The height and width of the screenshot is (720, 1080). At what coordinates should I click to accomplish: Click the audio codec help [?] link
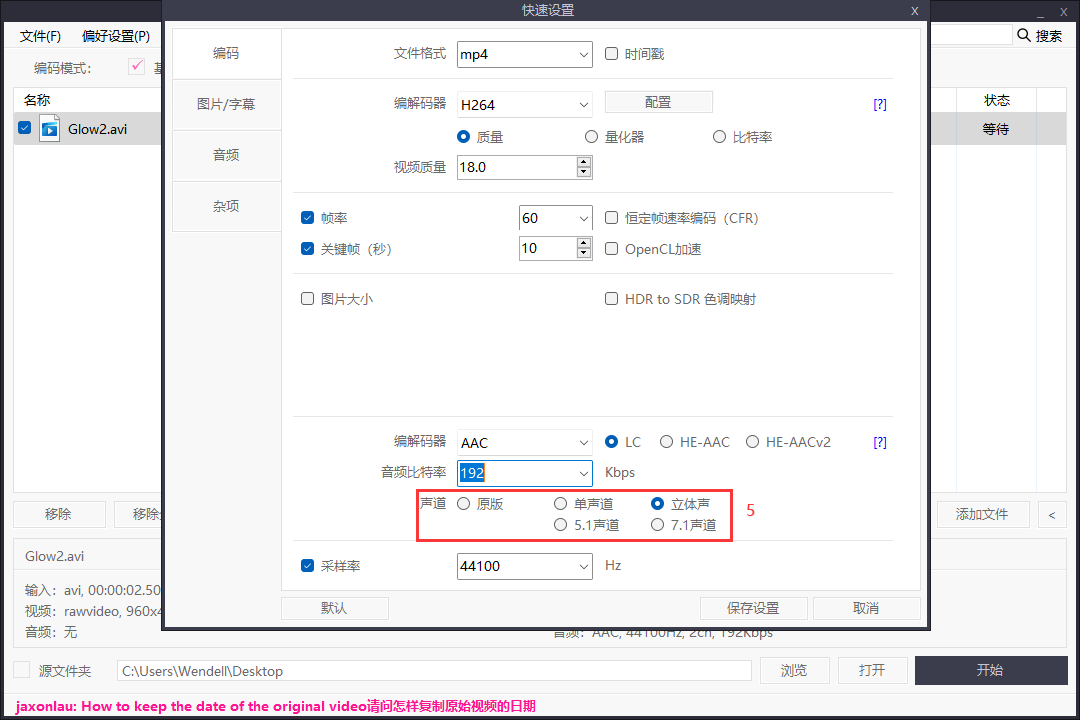point(880,442)
